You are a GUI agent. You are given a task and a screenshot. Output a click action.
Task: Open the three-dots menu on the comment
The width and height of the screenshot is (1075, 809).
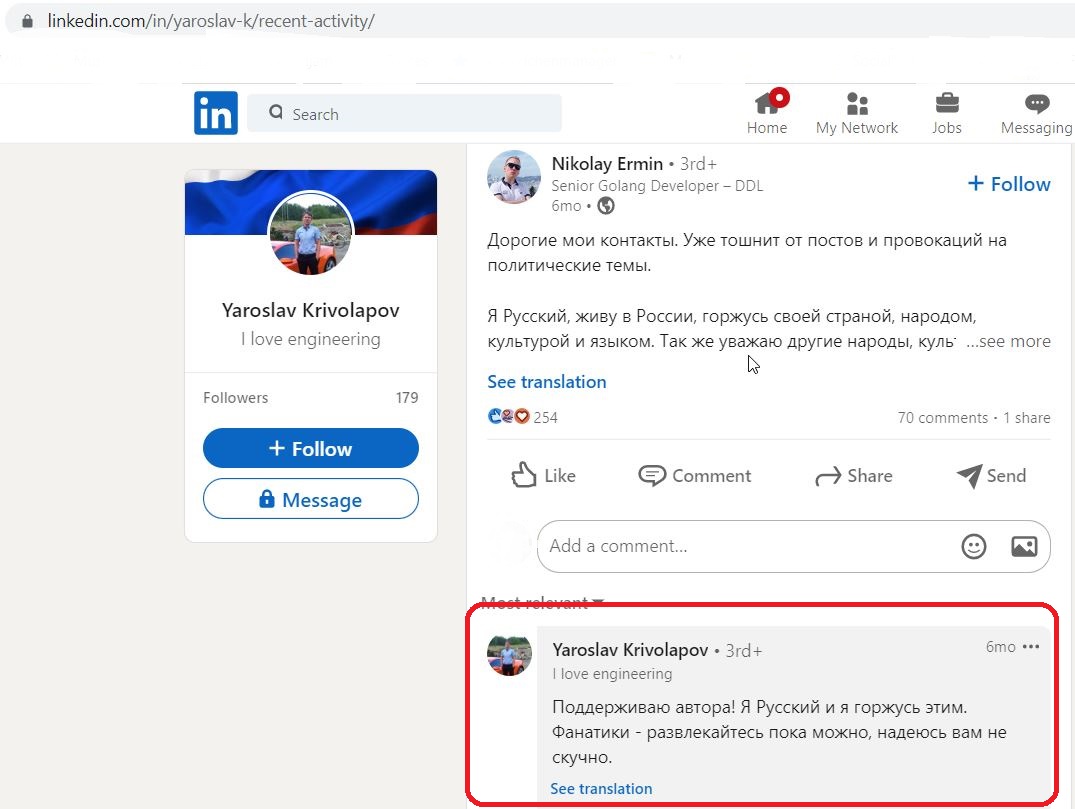point(1030,647)
